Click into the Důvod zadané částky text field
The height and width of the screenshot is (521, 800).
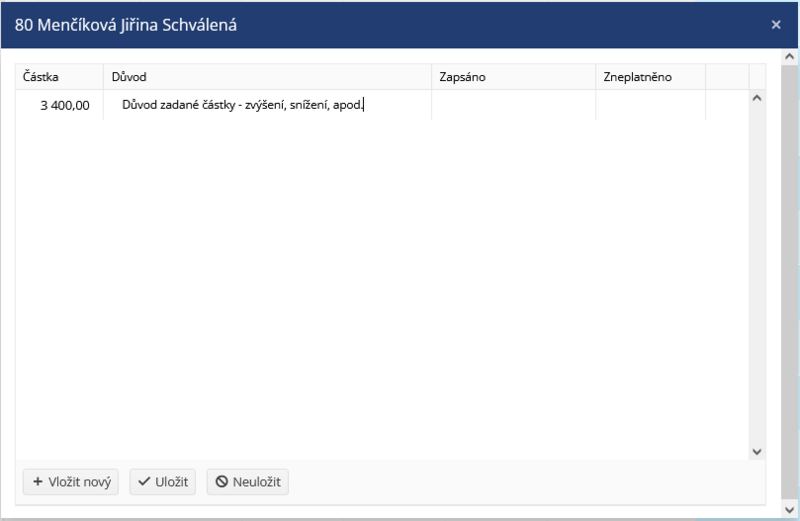(267, 105)
